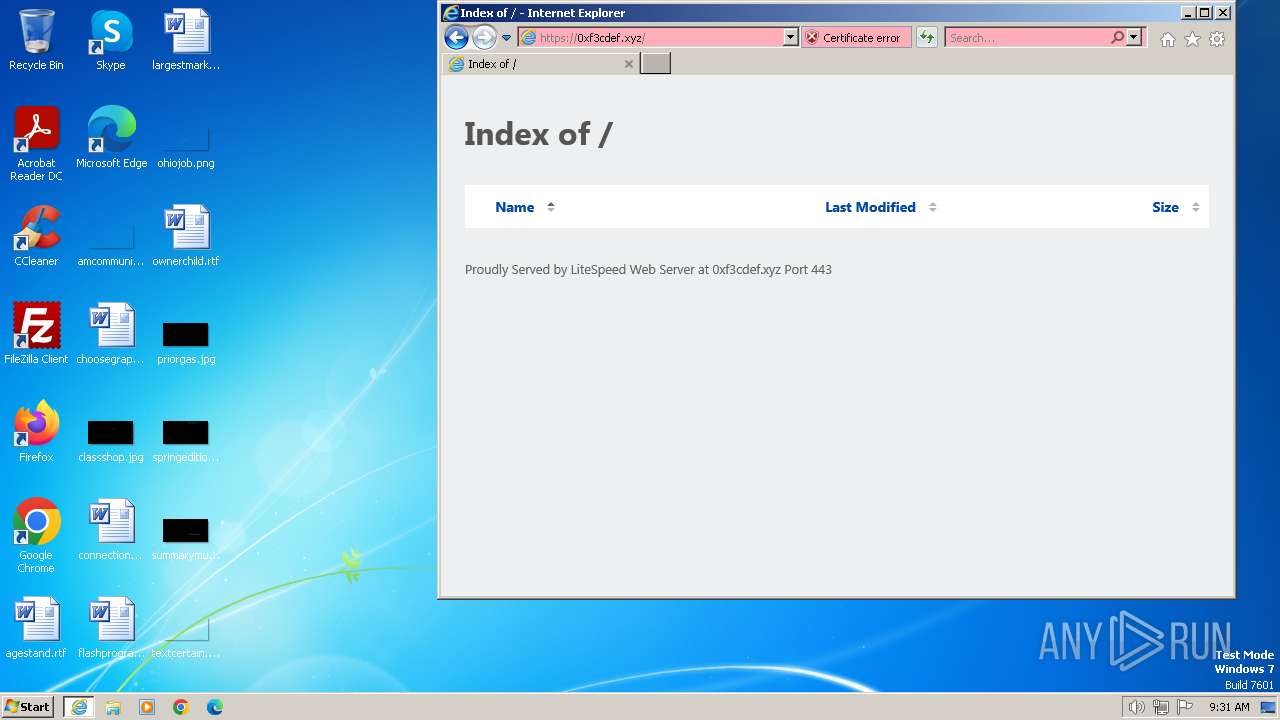Viewport: 1280px width, 720px height.
Task: Open the search provider dropdown
Action: coord(1134,38)
